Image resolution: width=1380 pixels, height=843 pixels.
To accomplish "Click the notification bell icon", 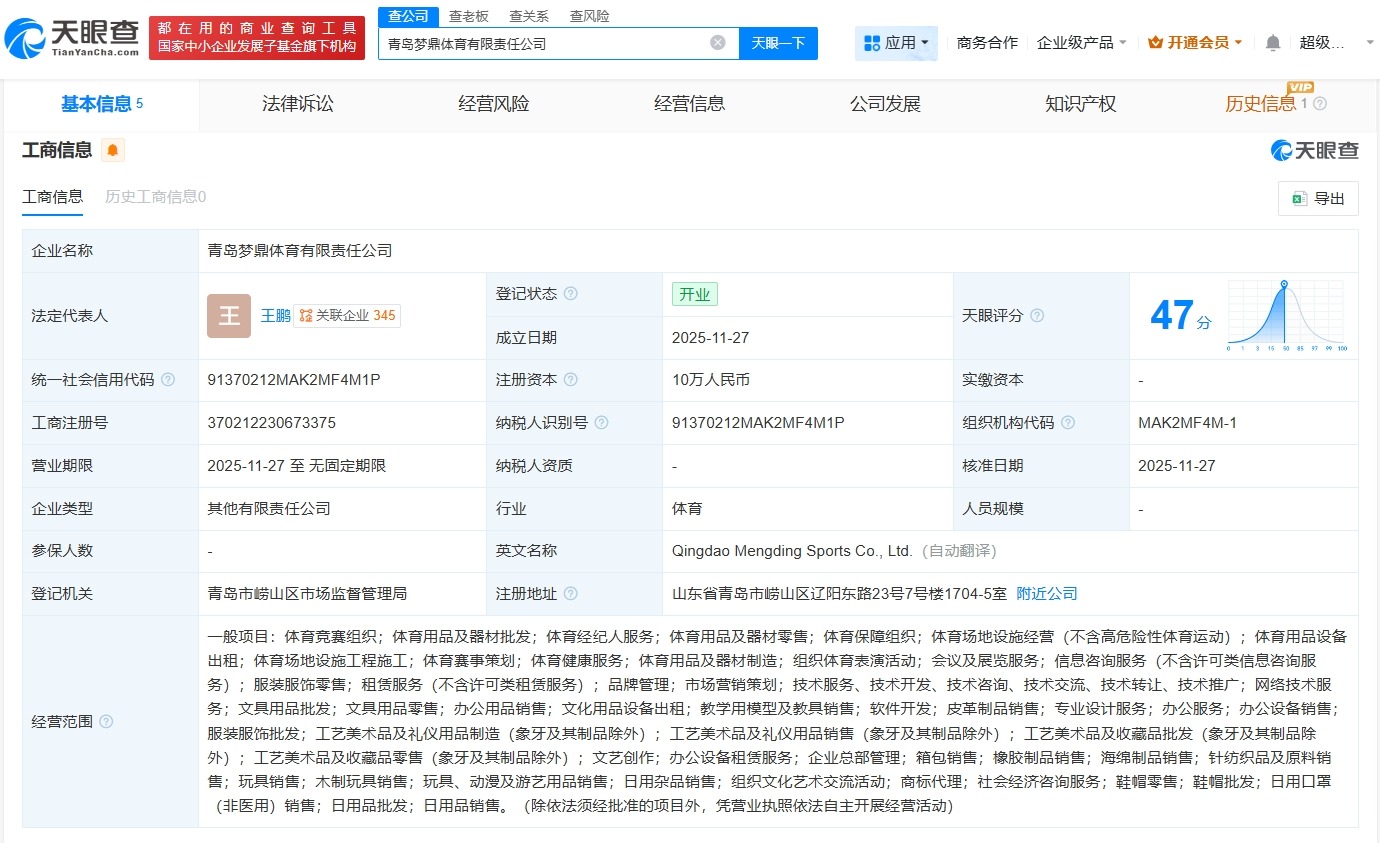I will tap(1270, 42).
